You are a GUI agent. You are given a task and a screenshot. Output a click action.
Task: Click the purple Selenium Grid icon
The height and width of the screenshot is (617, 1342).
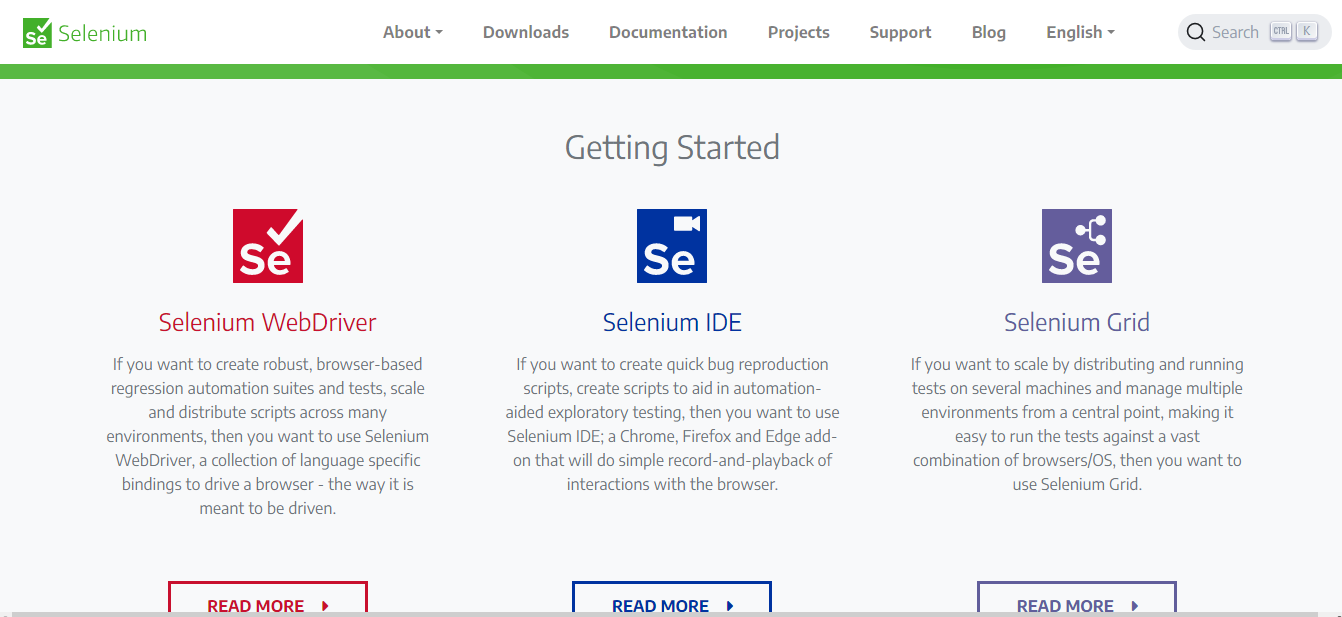click(1077, 246)
